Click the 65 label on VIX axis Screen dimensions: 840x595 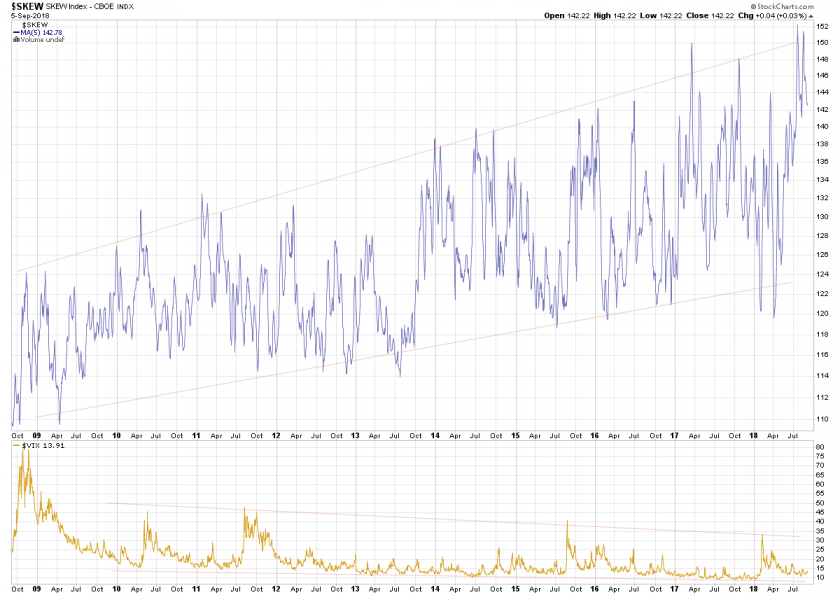(820, 475)
